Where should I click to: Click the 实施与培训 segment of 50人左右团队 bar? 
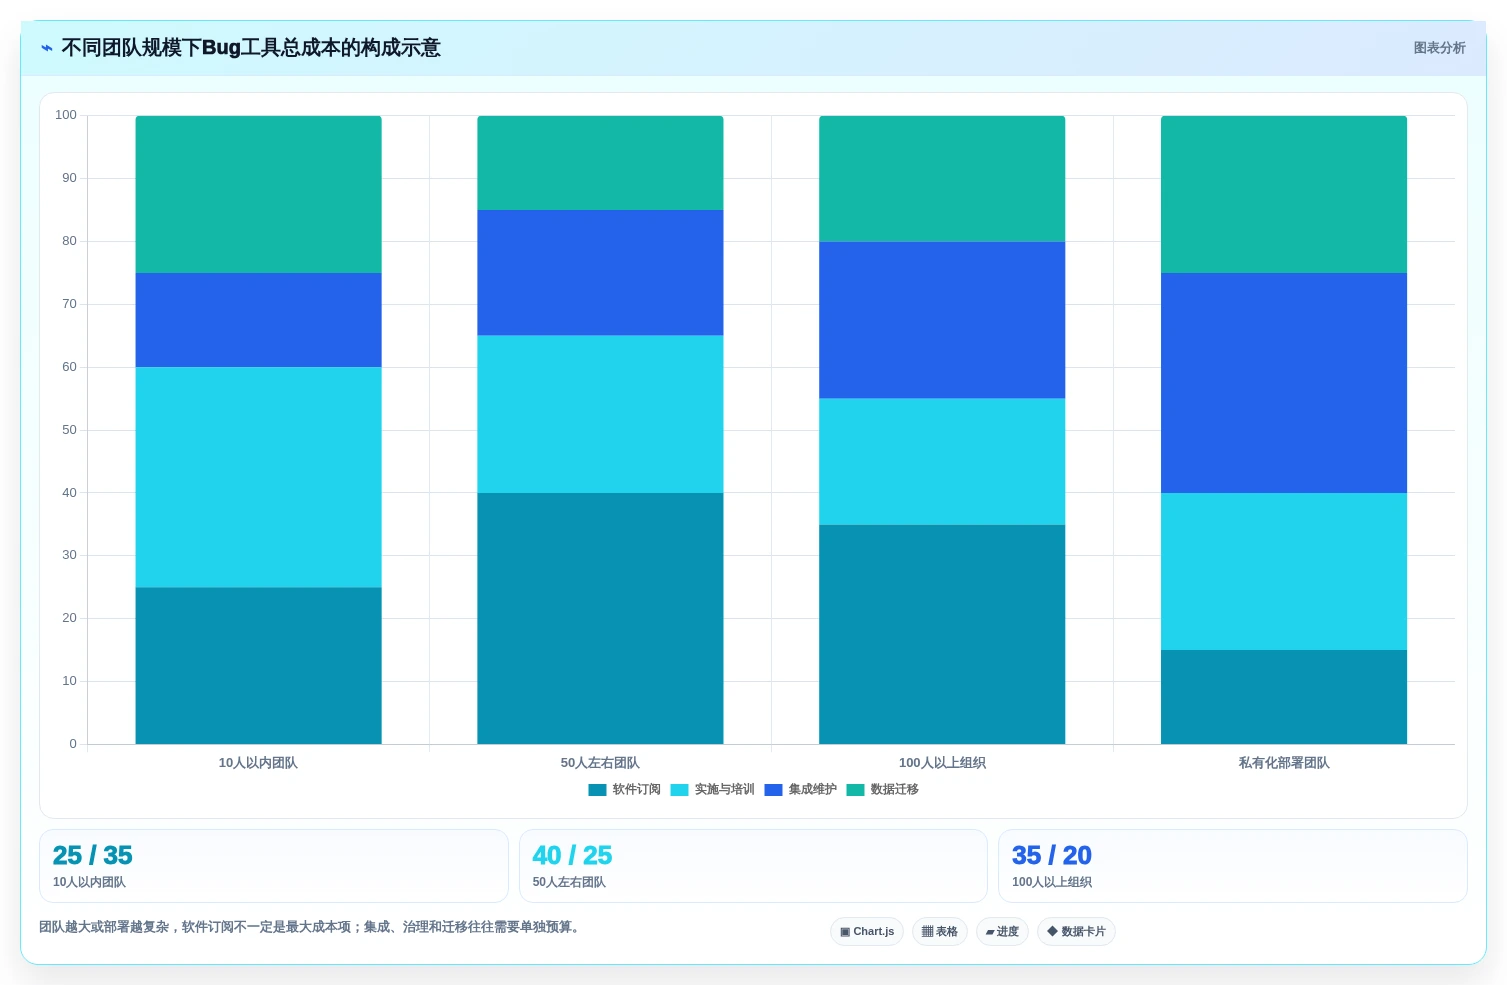pyautogui.click(x=600, y=414)
